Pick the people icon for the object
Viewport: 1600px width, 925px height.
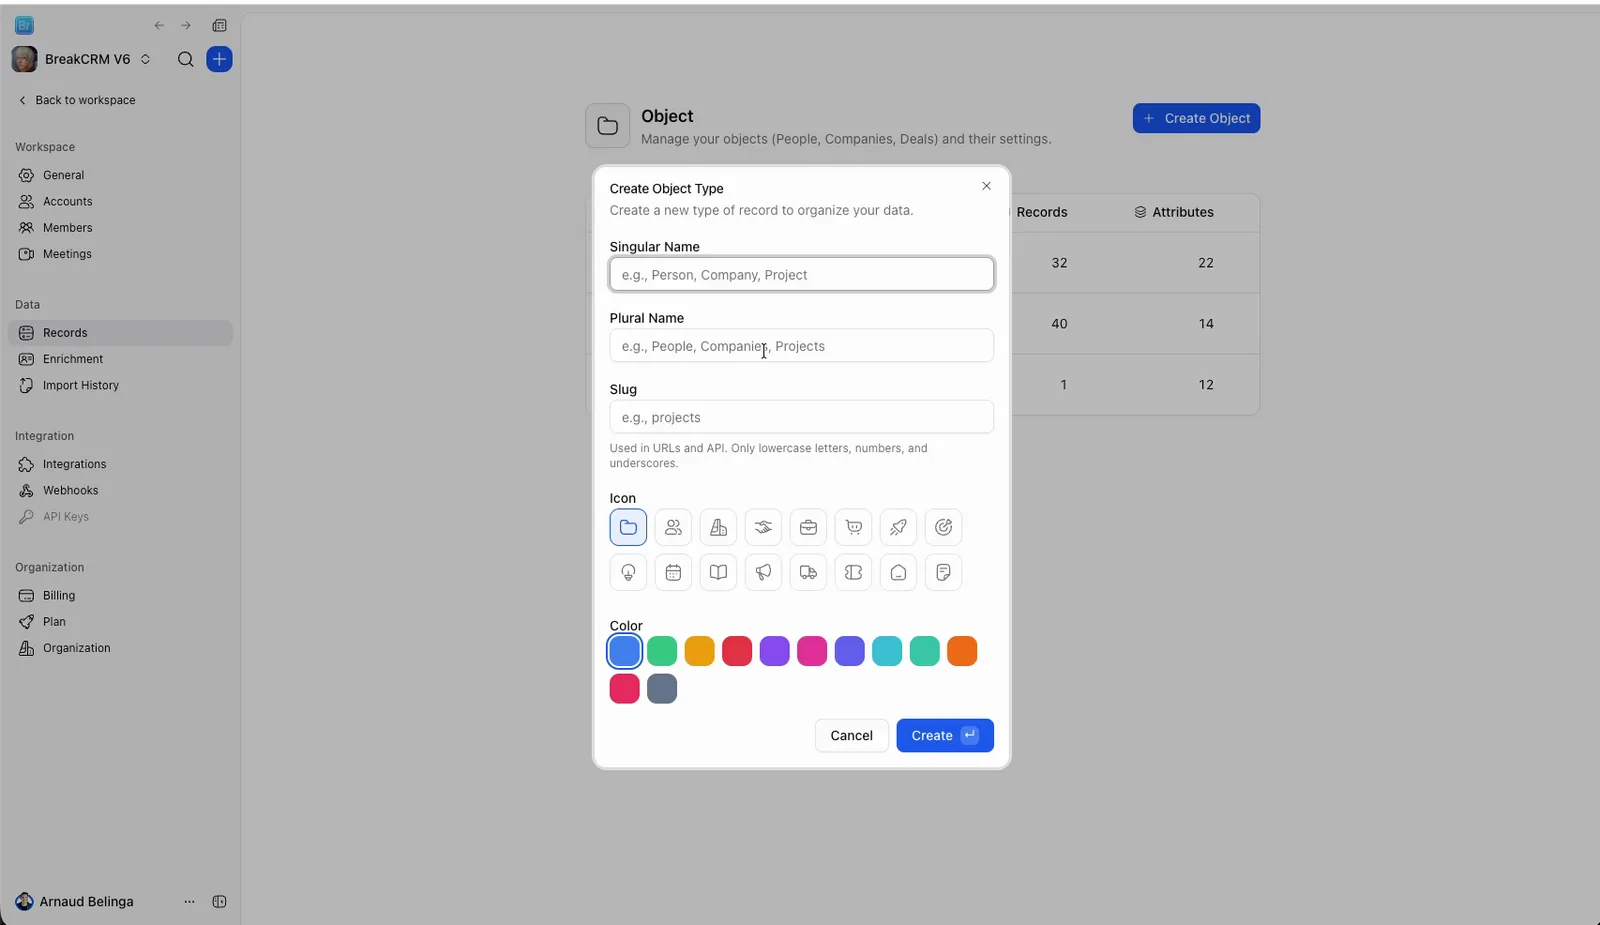[673, 527]
